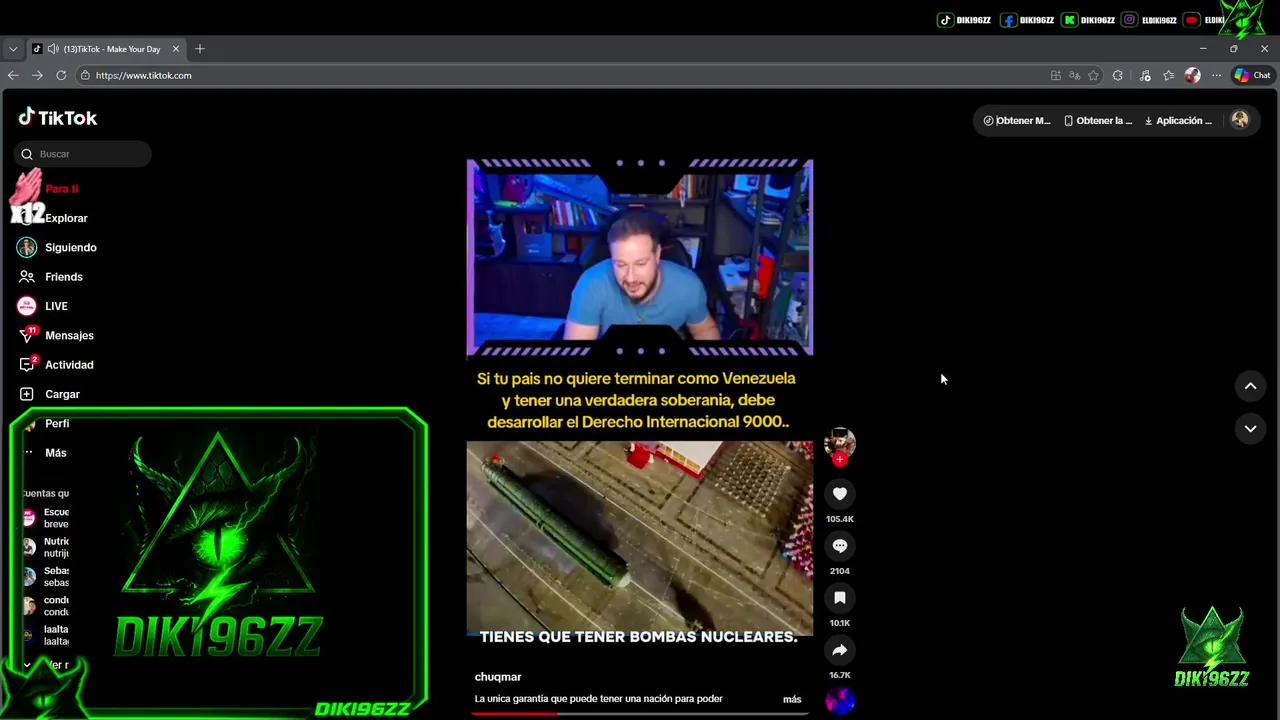Reload the page
Image resolution: width=1280 pixels, height=720 pixels.
click(61, 75)
